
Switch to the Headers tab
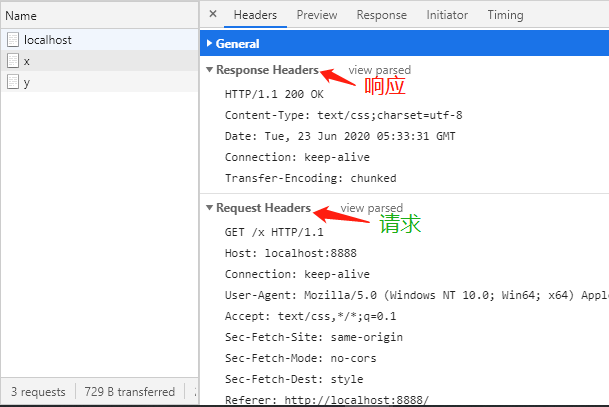point(255,15)
